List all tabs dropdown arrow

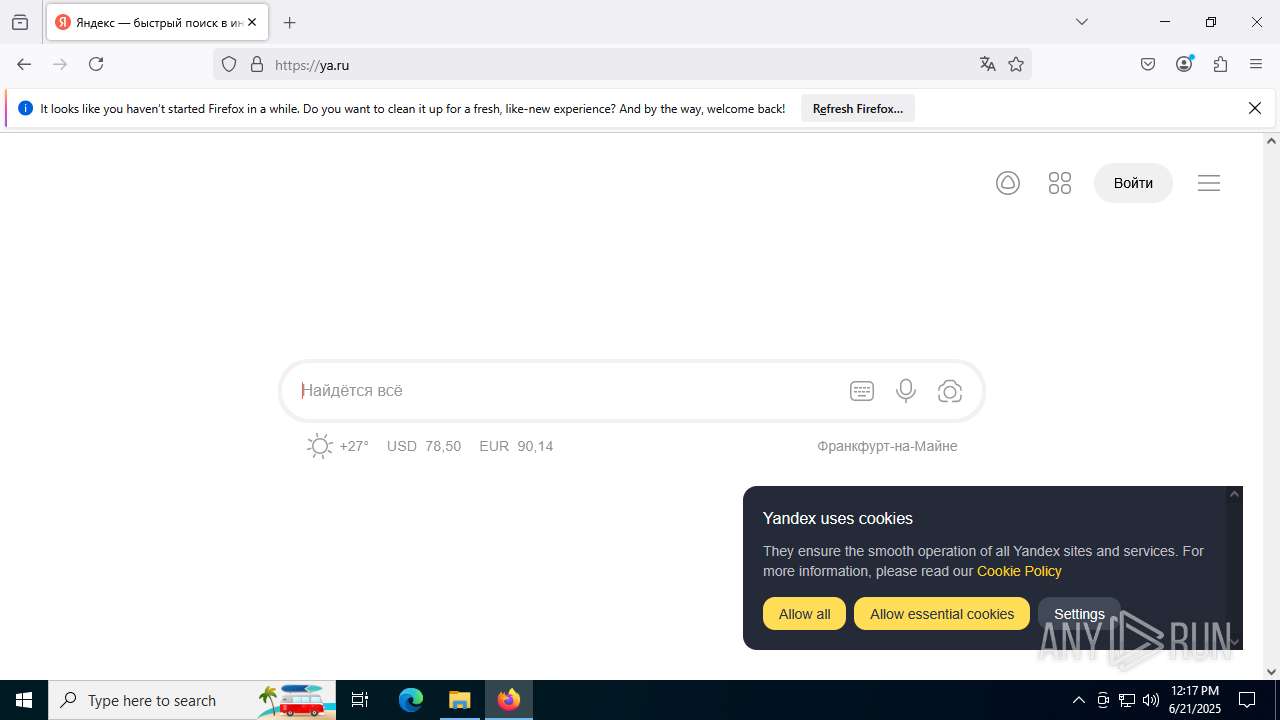(1082, 22)
